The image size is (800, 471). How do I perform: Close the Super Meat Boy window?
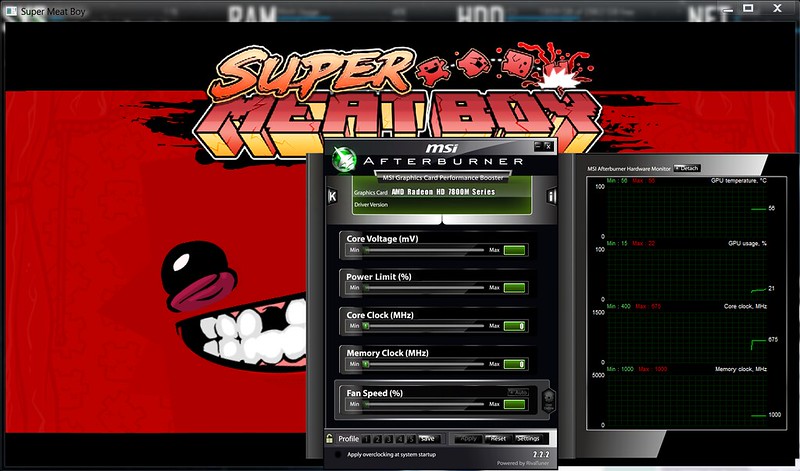pos(777,8)
